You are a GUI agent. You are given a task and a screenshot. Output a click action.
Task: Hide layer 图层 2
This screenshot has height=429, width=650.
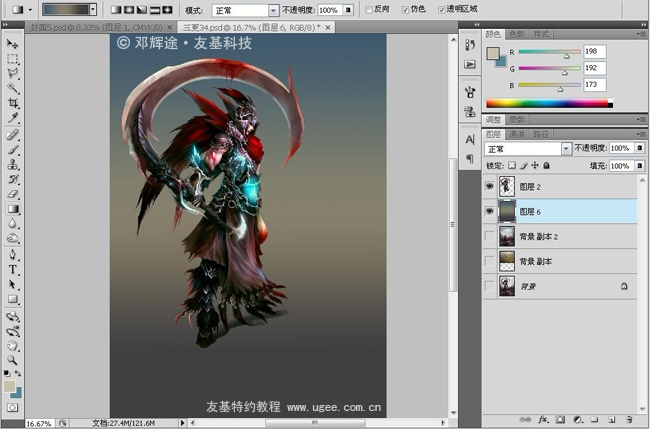point(490,187)
